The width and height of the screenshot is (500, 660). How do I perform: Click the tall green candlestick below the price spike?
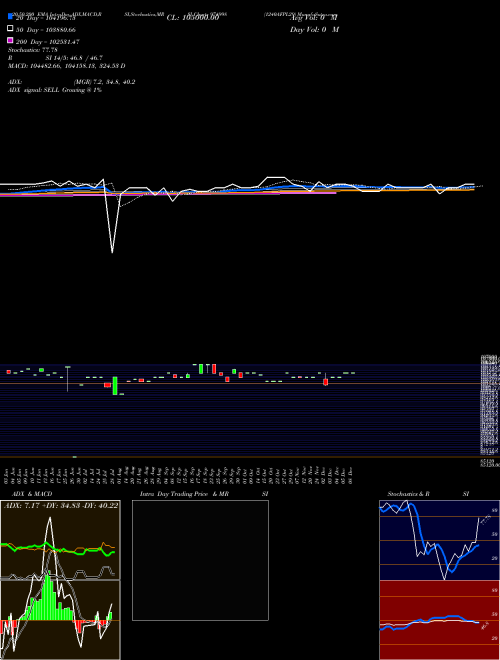(115, 386)
